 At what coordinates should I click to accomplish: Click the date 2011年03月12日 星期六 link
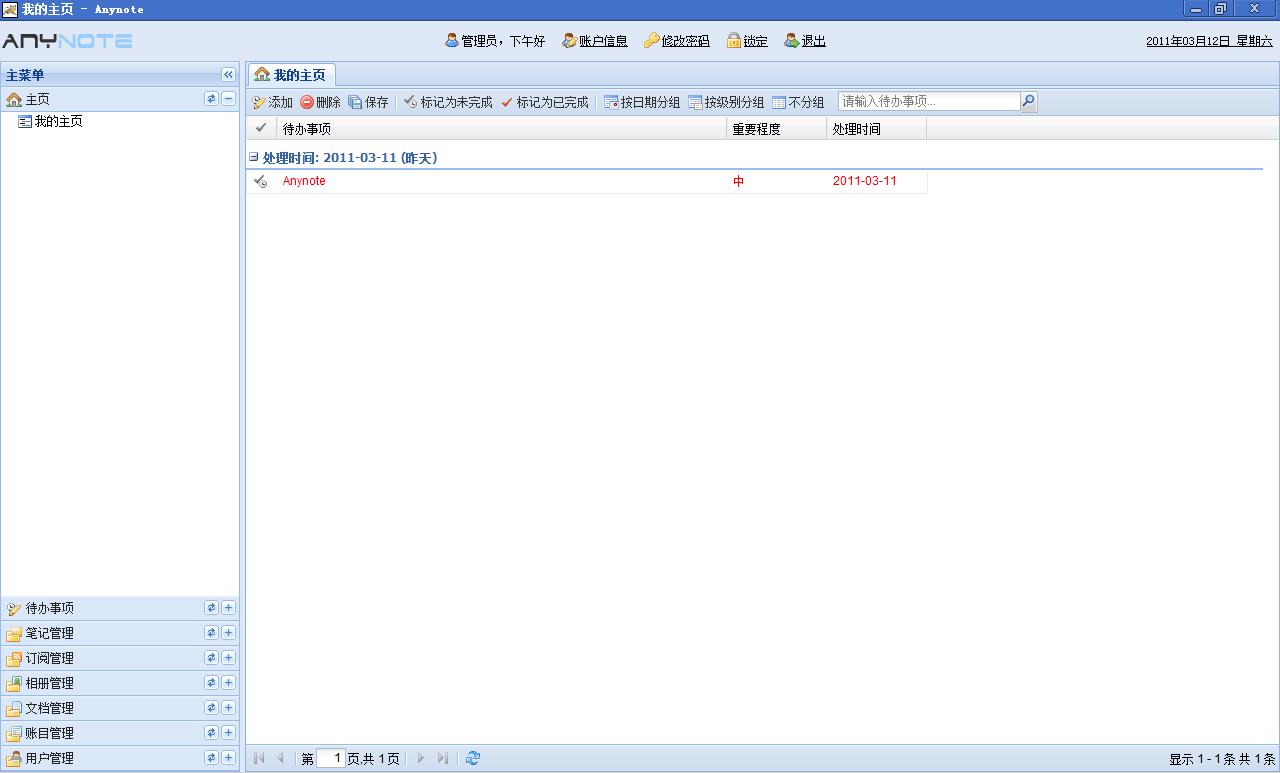1209,41
